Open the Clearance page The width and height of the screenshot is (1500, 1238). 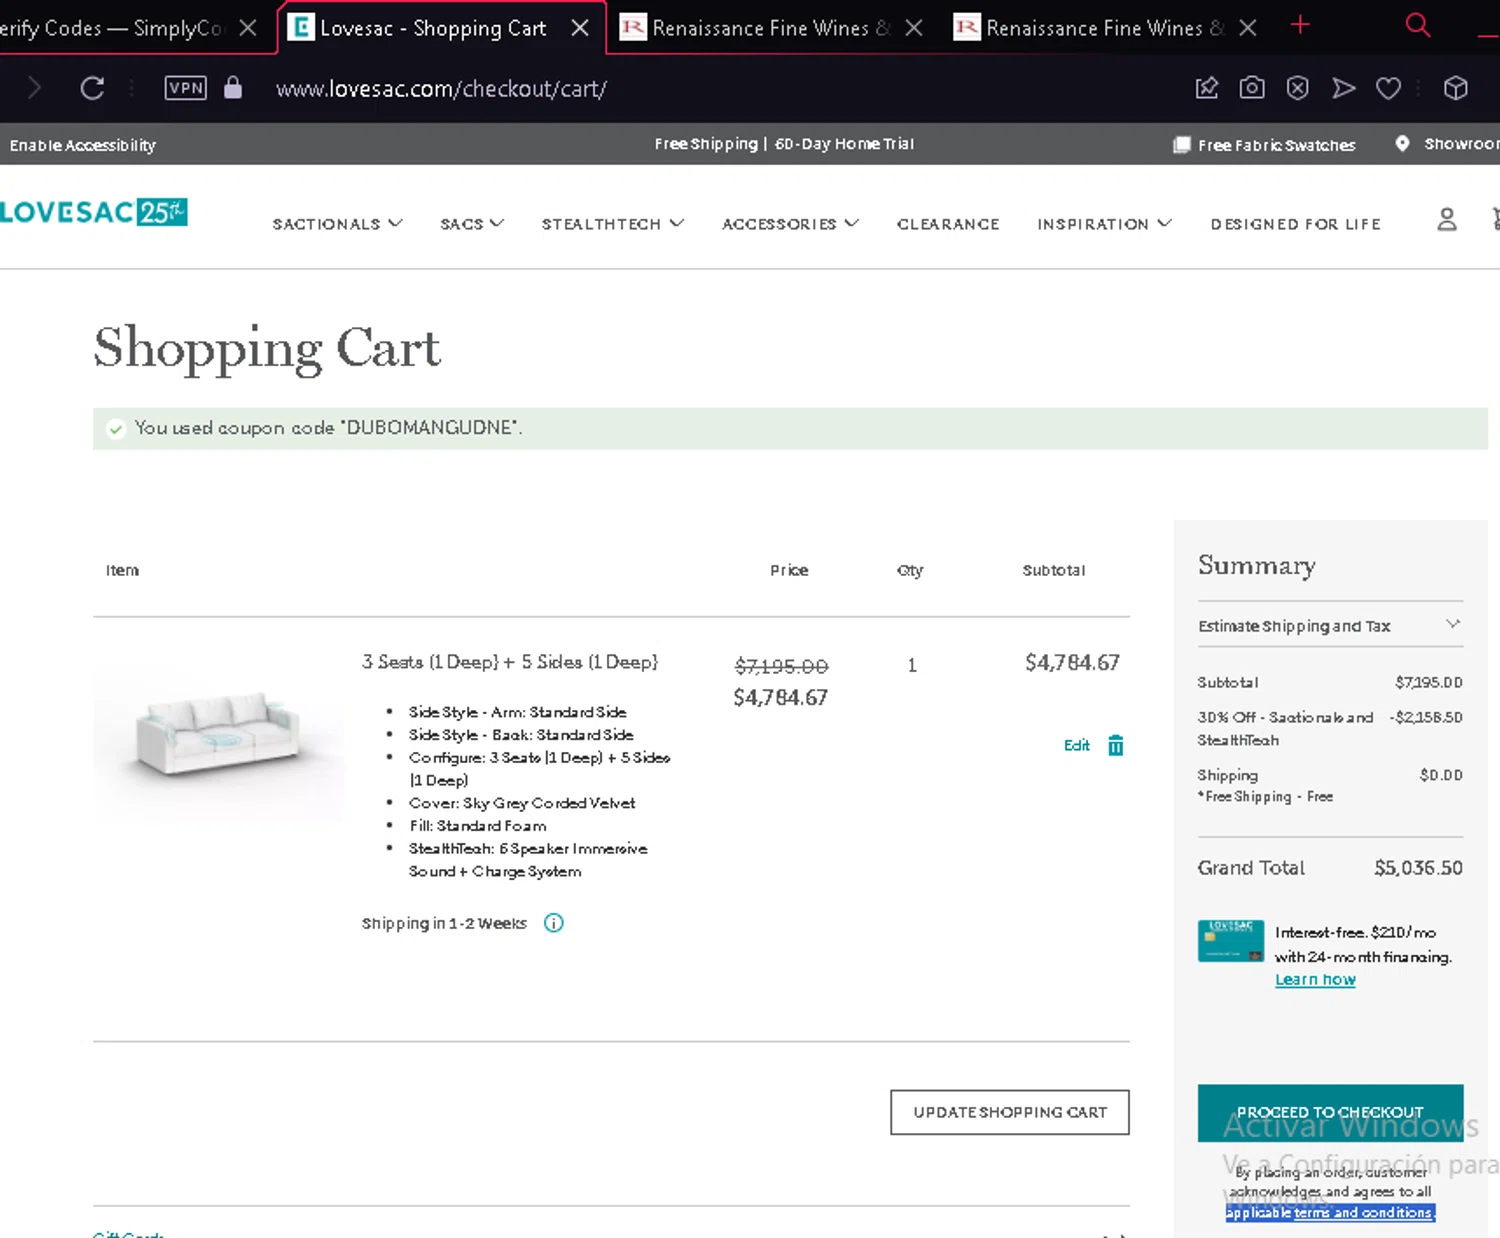pos(948,224)
